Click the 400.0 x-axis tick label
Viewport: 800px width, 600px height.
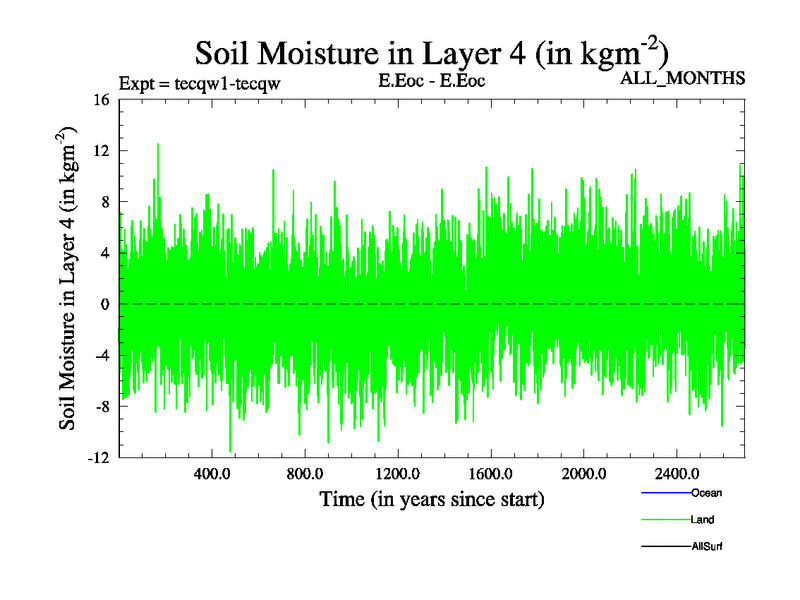[211, 473]
